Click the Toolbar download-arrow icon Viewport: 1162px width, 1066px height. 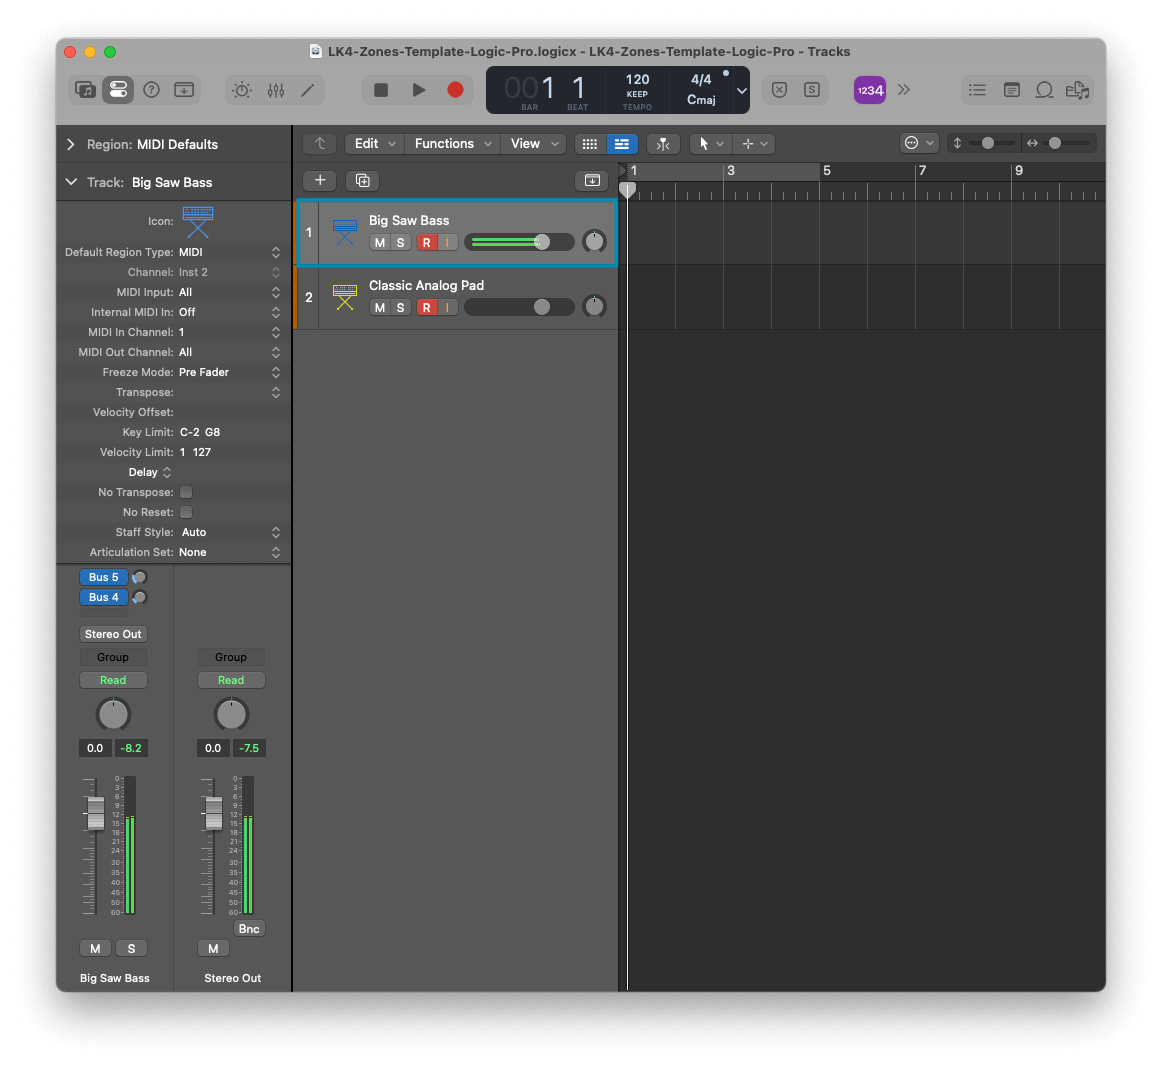click(x=184, y=90)
